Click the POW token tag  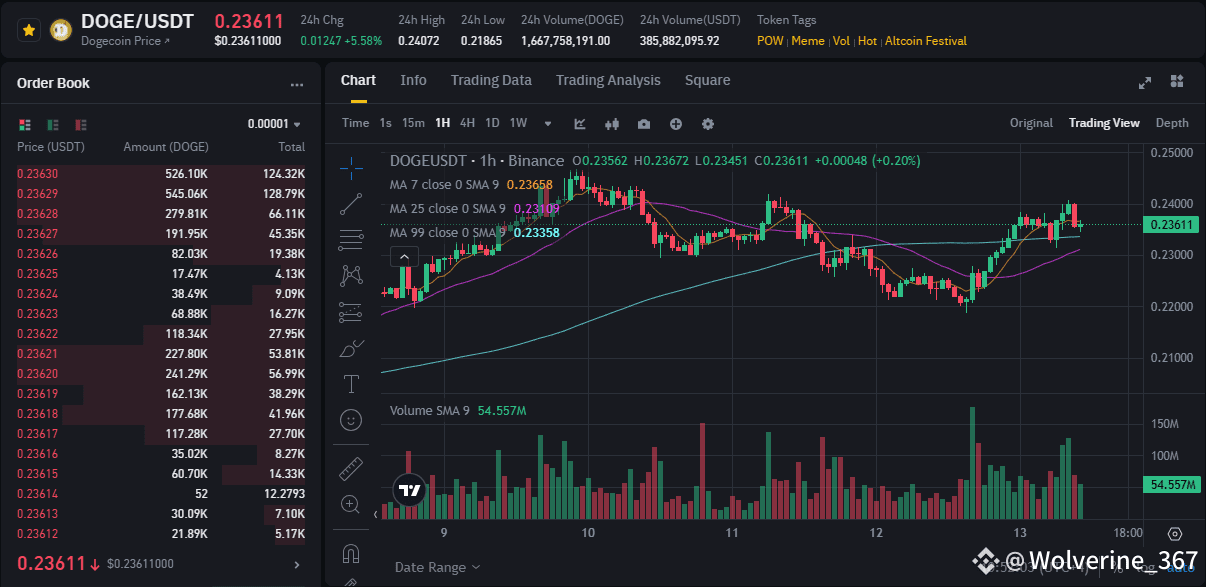pyautogui.click(x=770, y=41)
